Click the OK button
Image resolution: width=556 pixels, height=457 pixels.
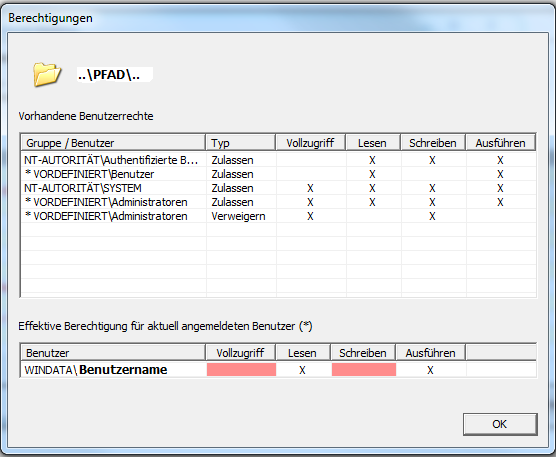500,424
